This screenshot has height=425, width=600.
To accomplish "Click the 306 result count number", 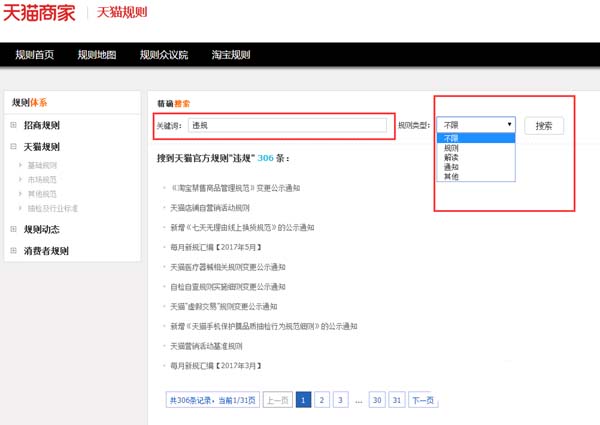I will pos(266,158).
